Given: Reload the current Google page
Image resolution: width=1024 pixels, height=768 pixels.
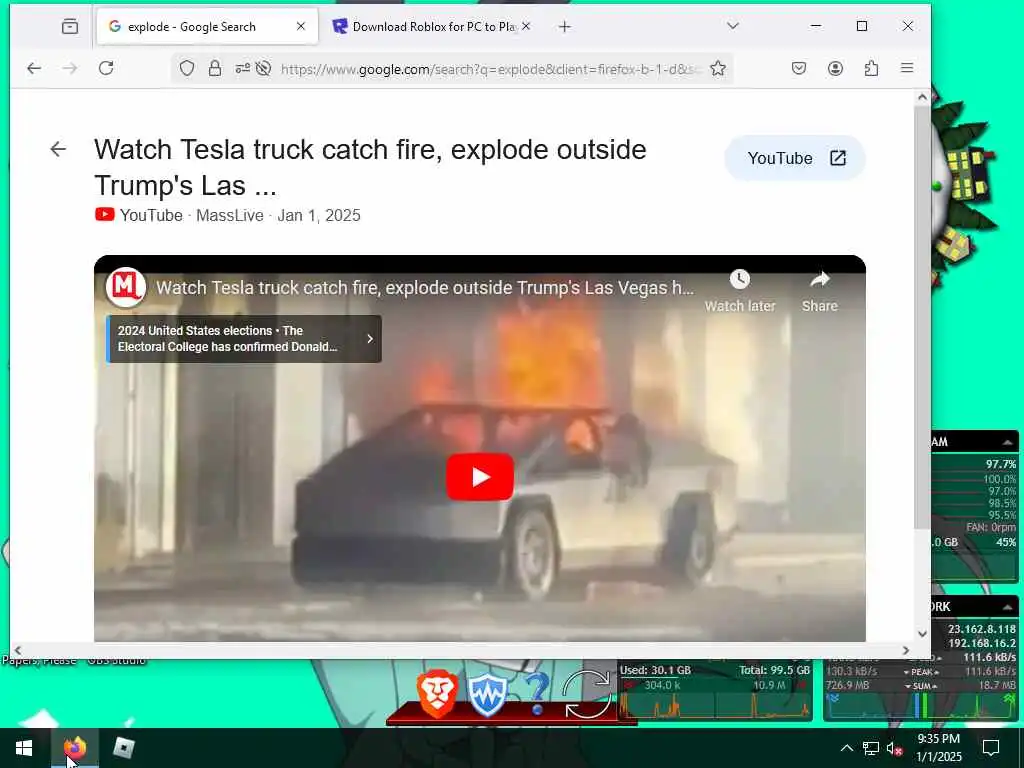Looking at the screenshot, I should click(x=106, y=68).
